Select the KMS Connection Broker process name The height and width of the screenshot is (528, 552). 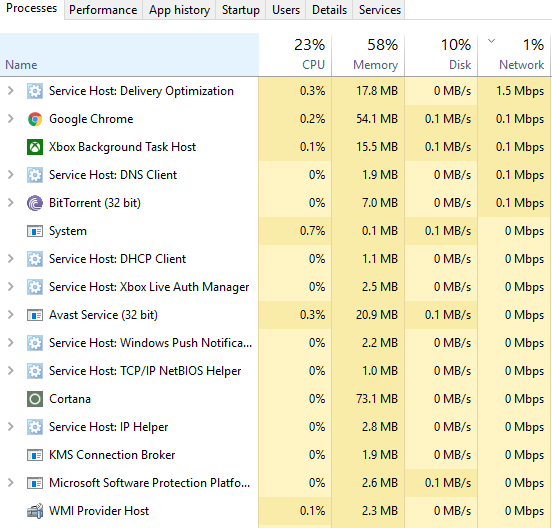(x=112, y=455)
